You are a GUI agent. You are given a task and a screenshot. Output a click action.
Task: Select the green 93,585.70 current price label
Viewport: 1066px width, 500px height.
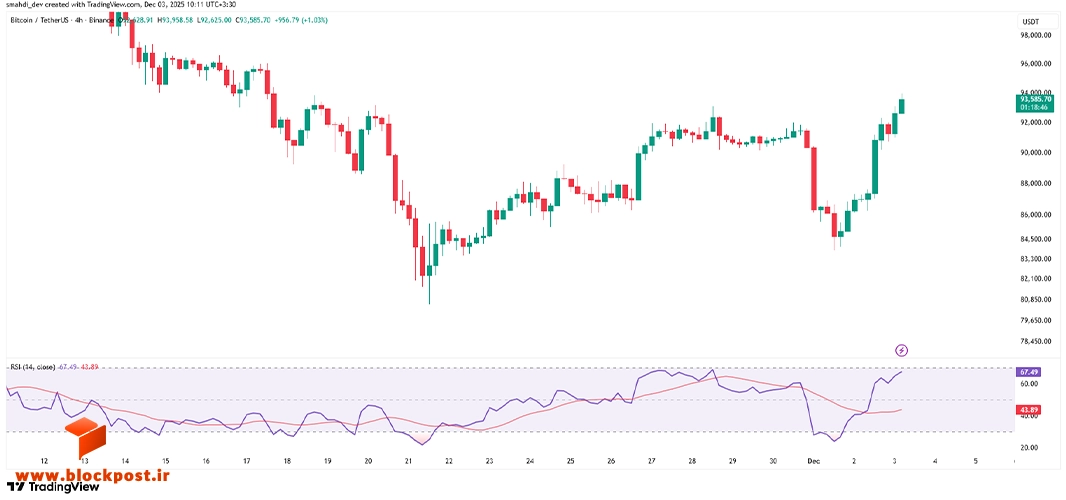pos(1035,103)
